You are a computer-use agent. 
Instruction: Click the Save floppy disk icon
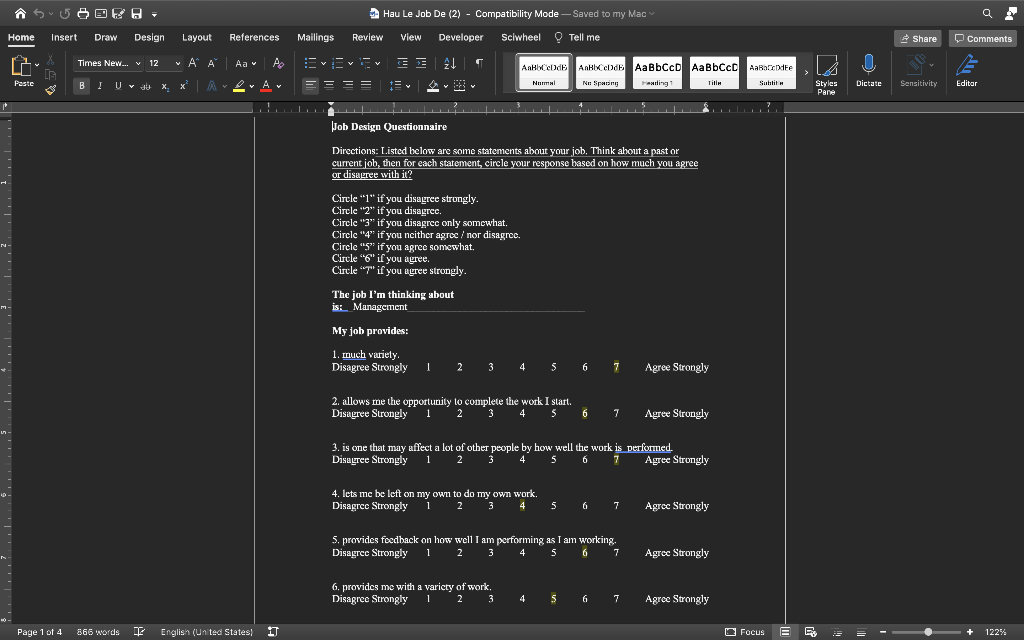[x=136, y=13]
